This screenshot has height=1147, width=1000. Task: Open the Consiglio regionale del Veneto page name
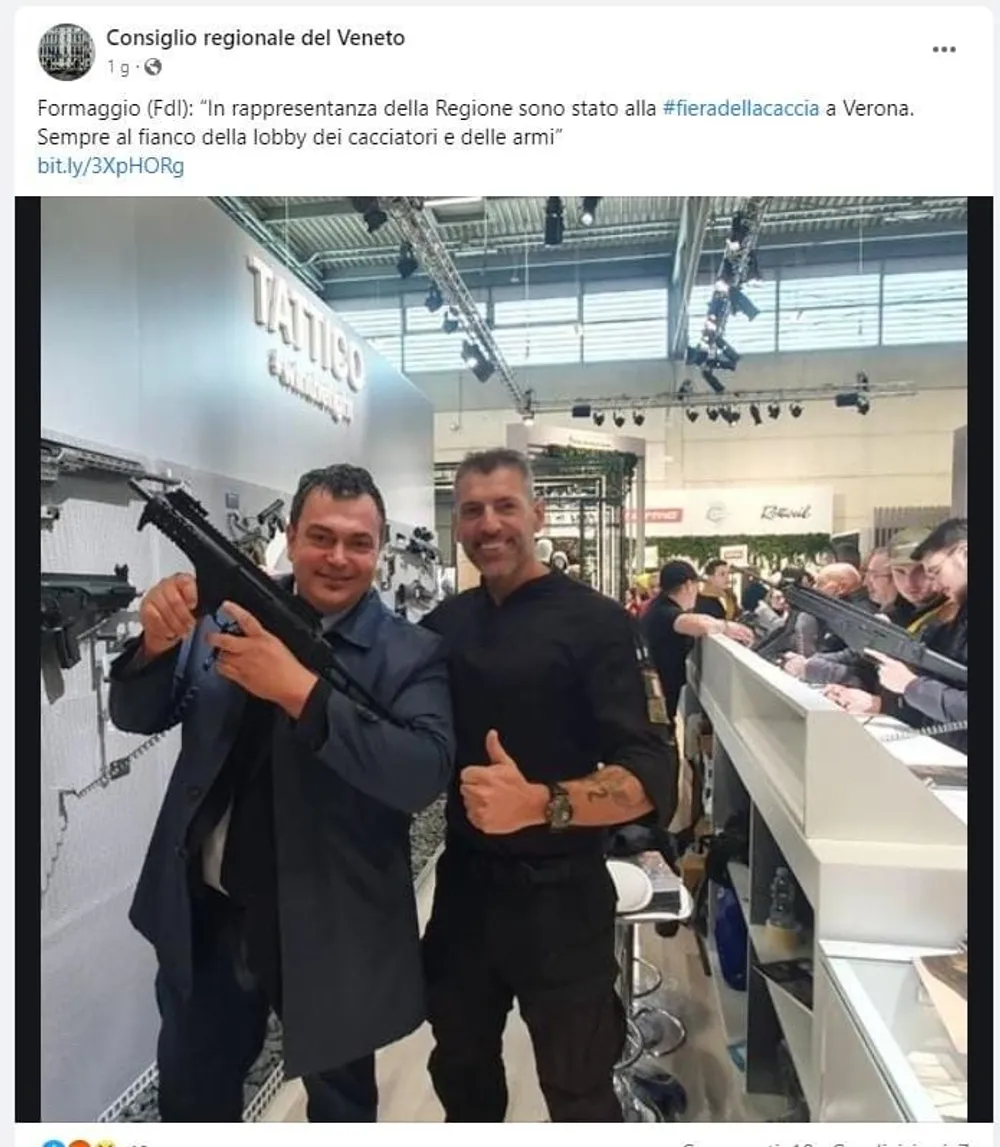(x=255, y=37)
